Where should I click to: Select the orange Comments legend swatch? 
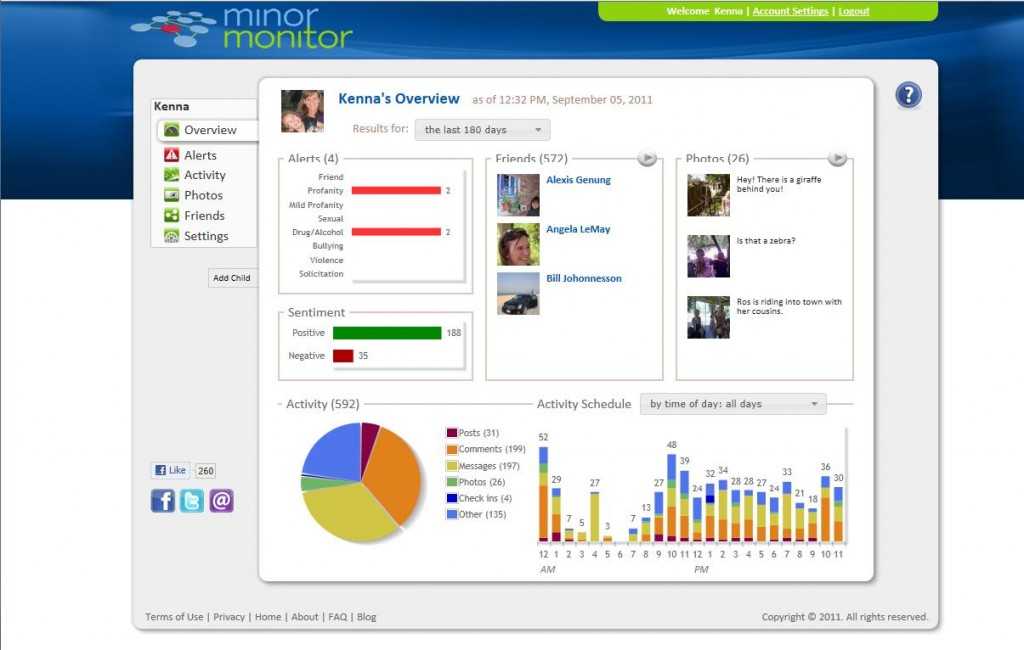pyautogui.click(x=451, y=449)
